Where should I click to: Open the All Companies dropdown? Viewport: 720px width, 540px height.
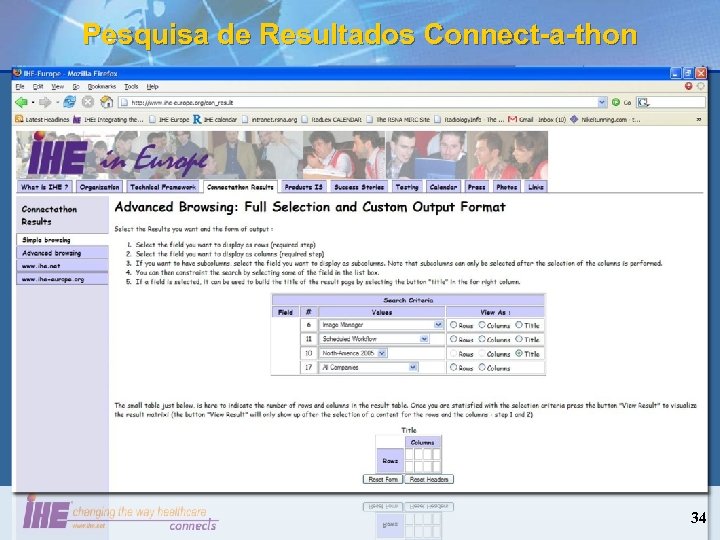(x=369, y=367)
